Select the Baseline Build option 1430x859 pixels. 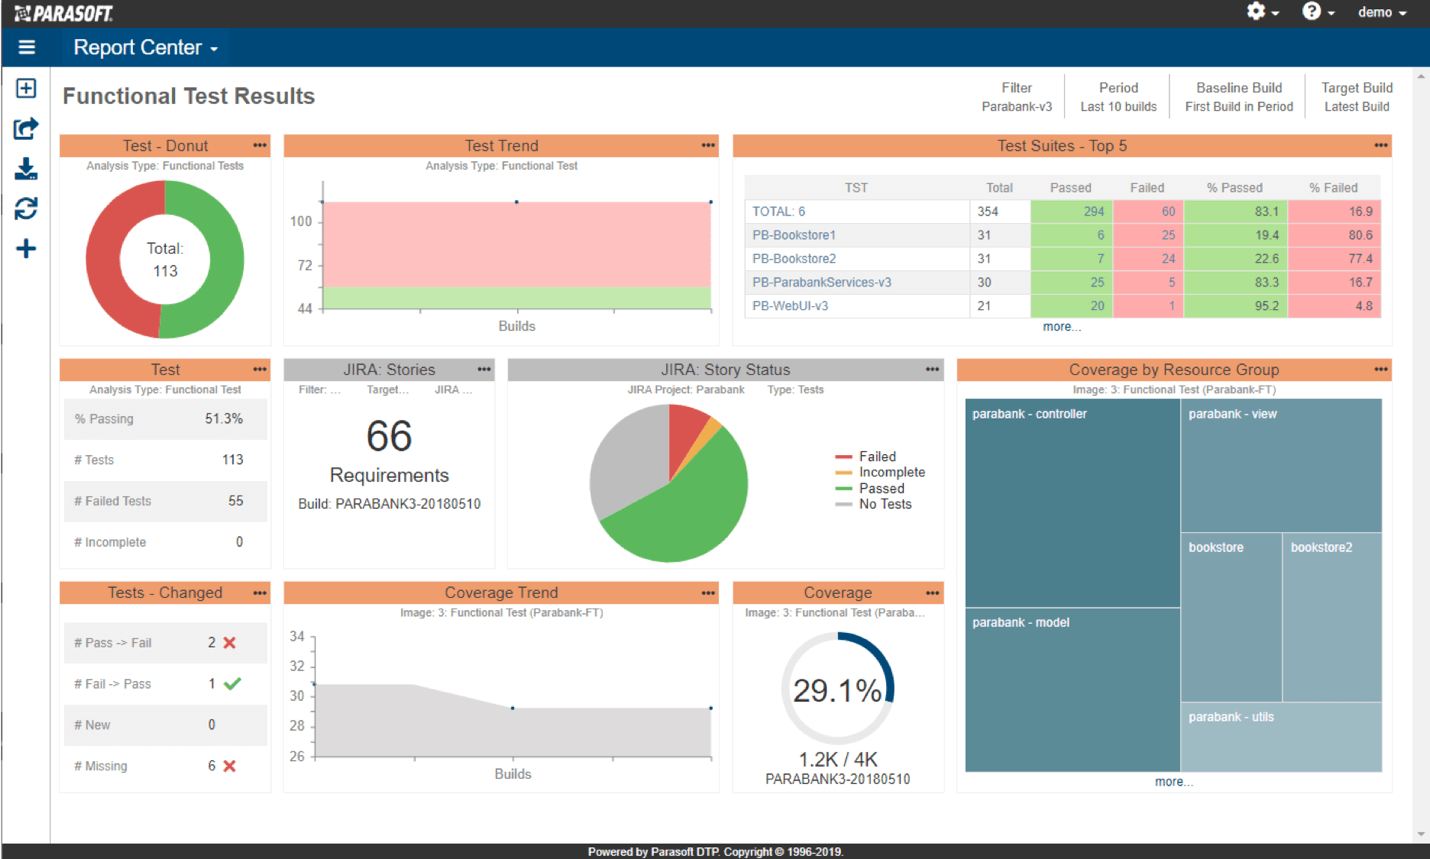tap(1238, 97)
